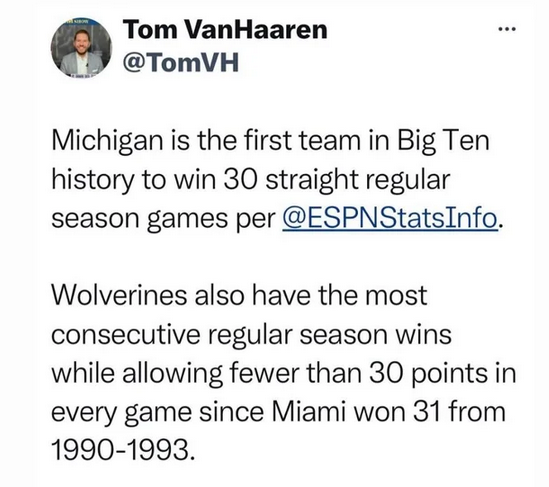Click the words 'Big Ten' in the tweet

pyautogui.click(x=443, y=141)
